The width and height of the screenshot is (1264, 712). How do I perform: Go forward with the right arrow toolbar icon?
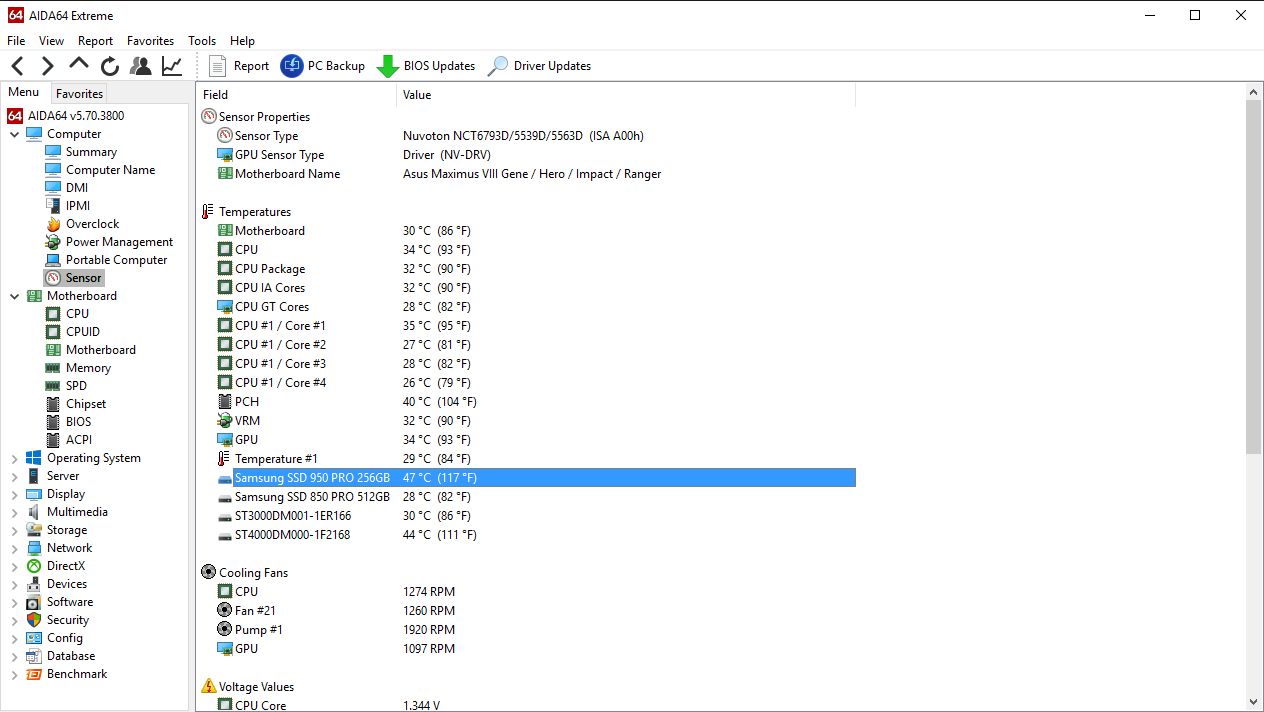pos(47,66)
